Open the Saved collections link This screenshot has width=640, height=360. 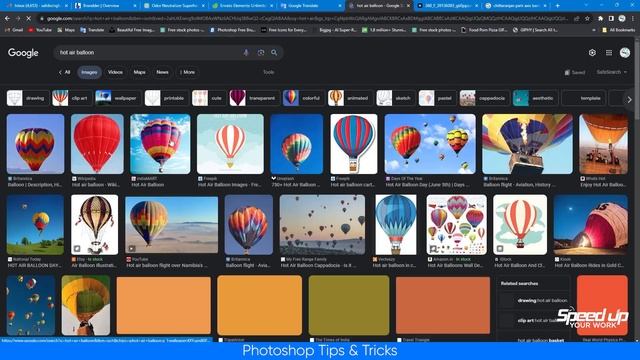[x=575, y=72]
